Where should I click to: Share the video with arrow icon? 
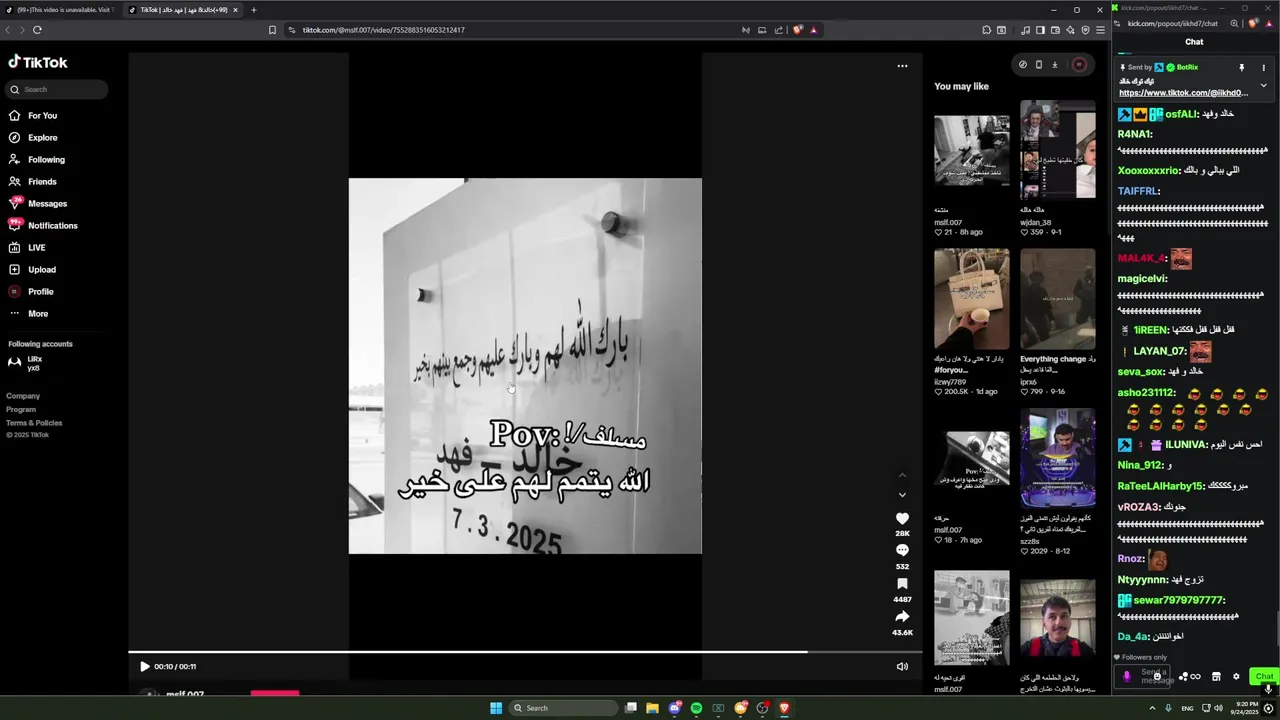point(902,617)
